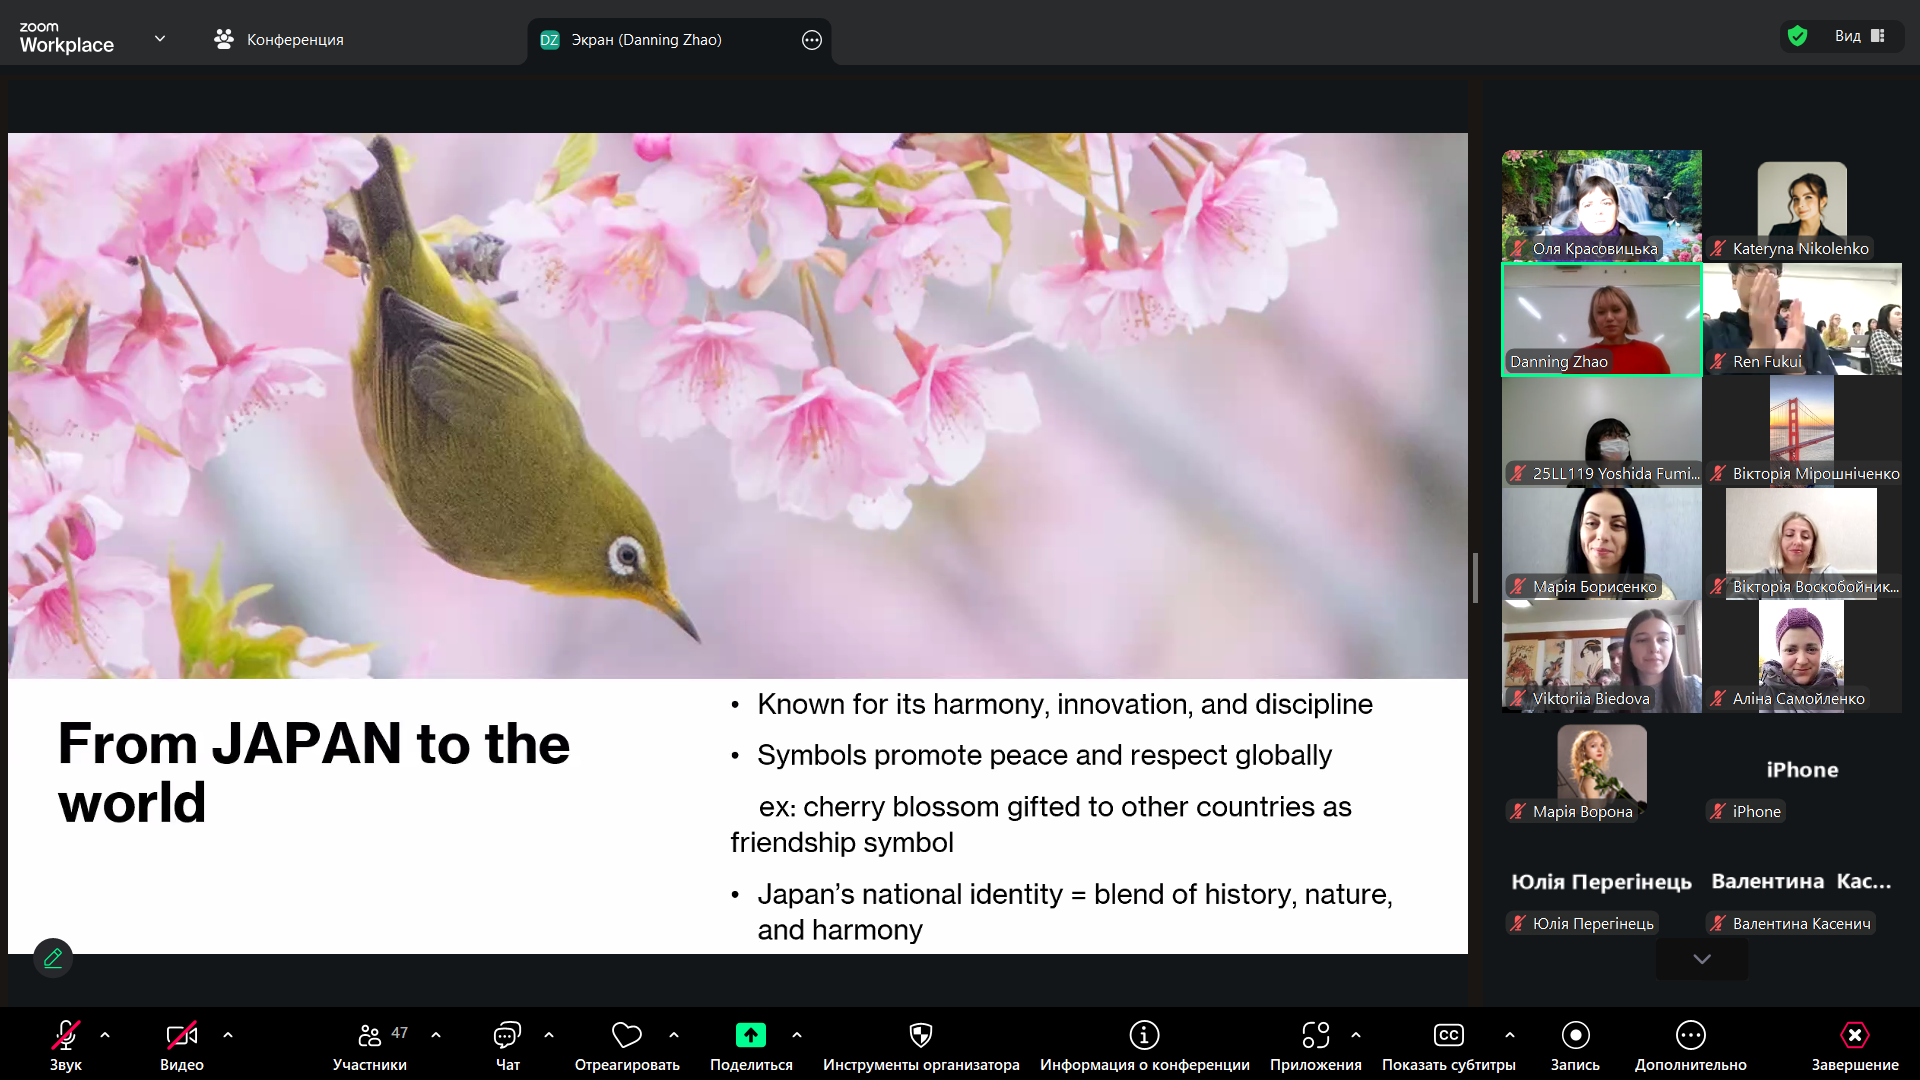This screenshot has width=1920, height=1080.
Task: Open the Чат (chat) panel icon
Action: (507, 1035)
